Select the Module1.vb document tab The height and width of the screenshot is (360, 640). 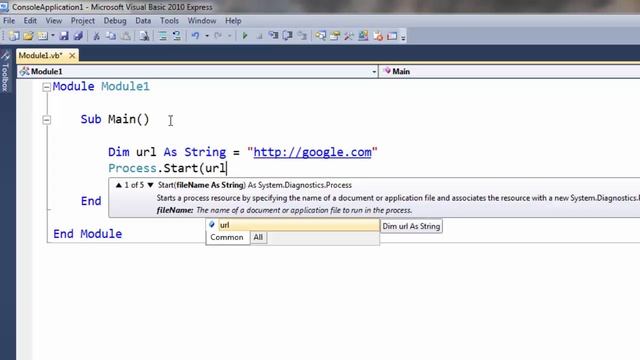click(x=41, y=55)
